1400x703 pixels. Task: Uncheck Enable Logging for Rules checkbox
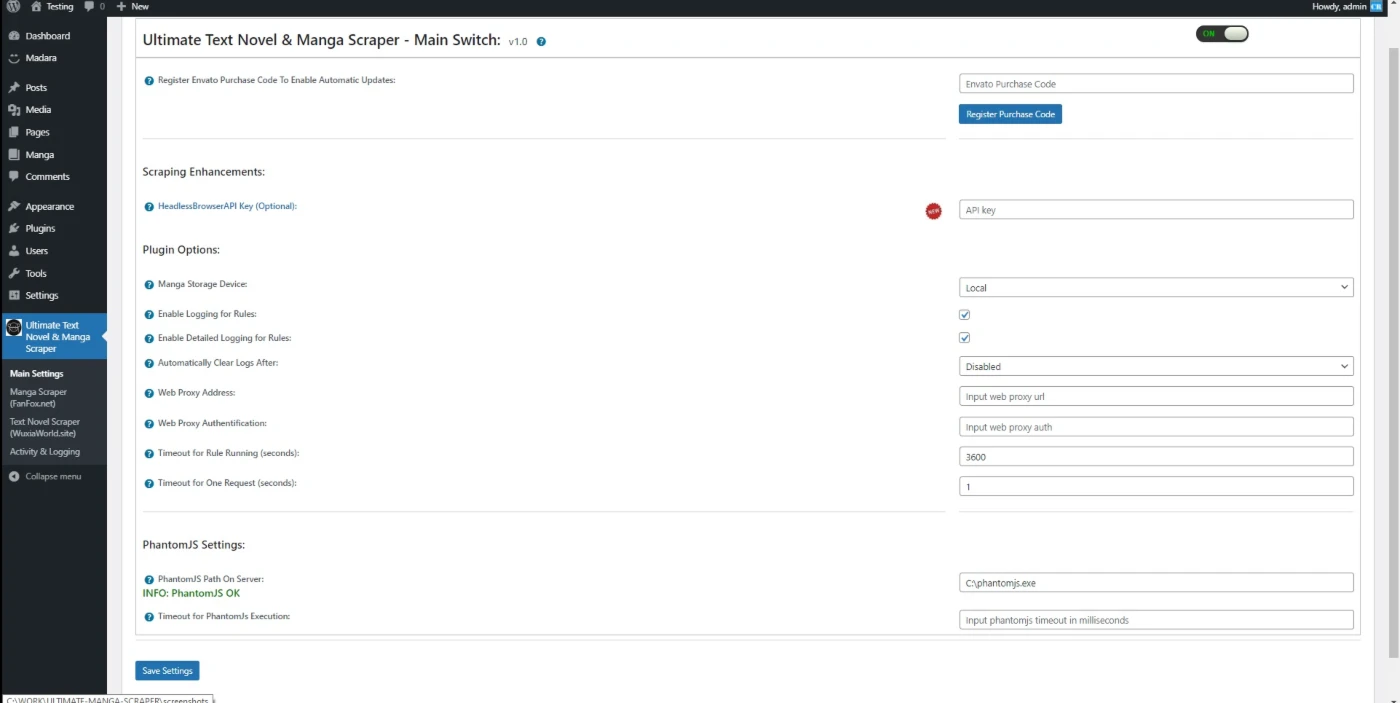[x=965, y=315]
